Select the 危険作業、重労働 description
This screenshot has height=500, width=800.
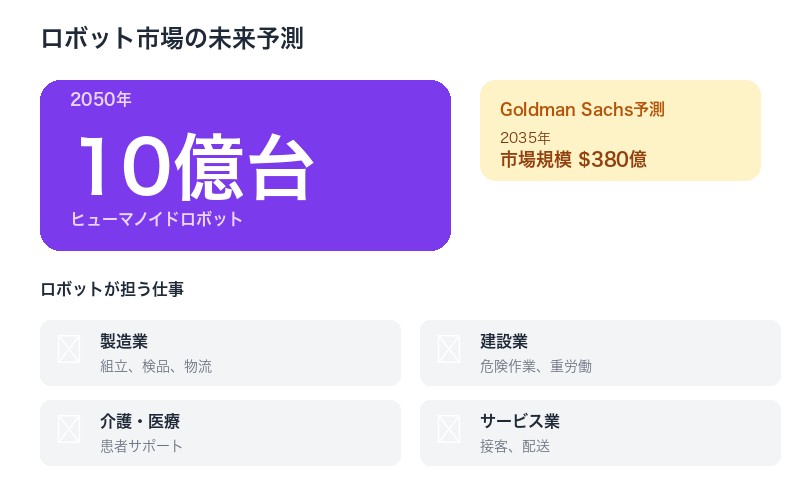coord(536,366)
